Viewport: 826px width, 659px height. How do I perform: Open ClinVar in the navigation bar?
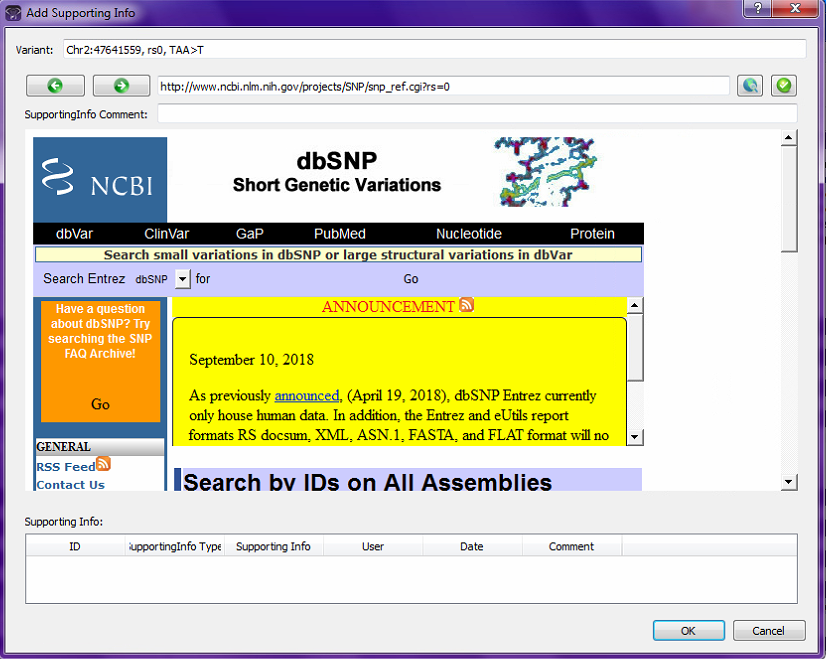pyautogui.click(x=166, y=234)
